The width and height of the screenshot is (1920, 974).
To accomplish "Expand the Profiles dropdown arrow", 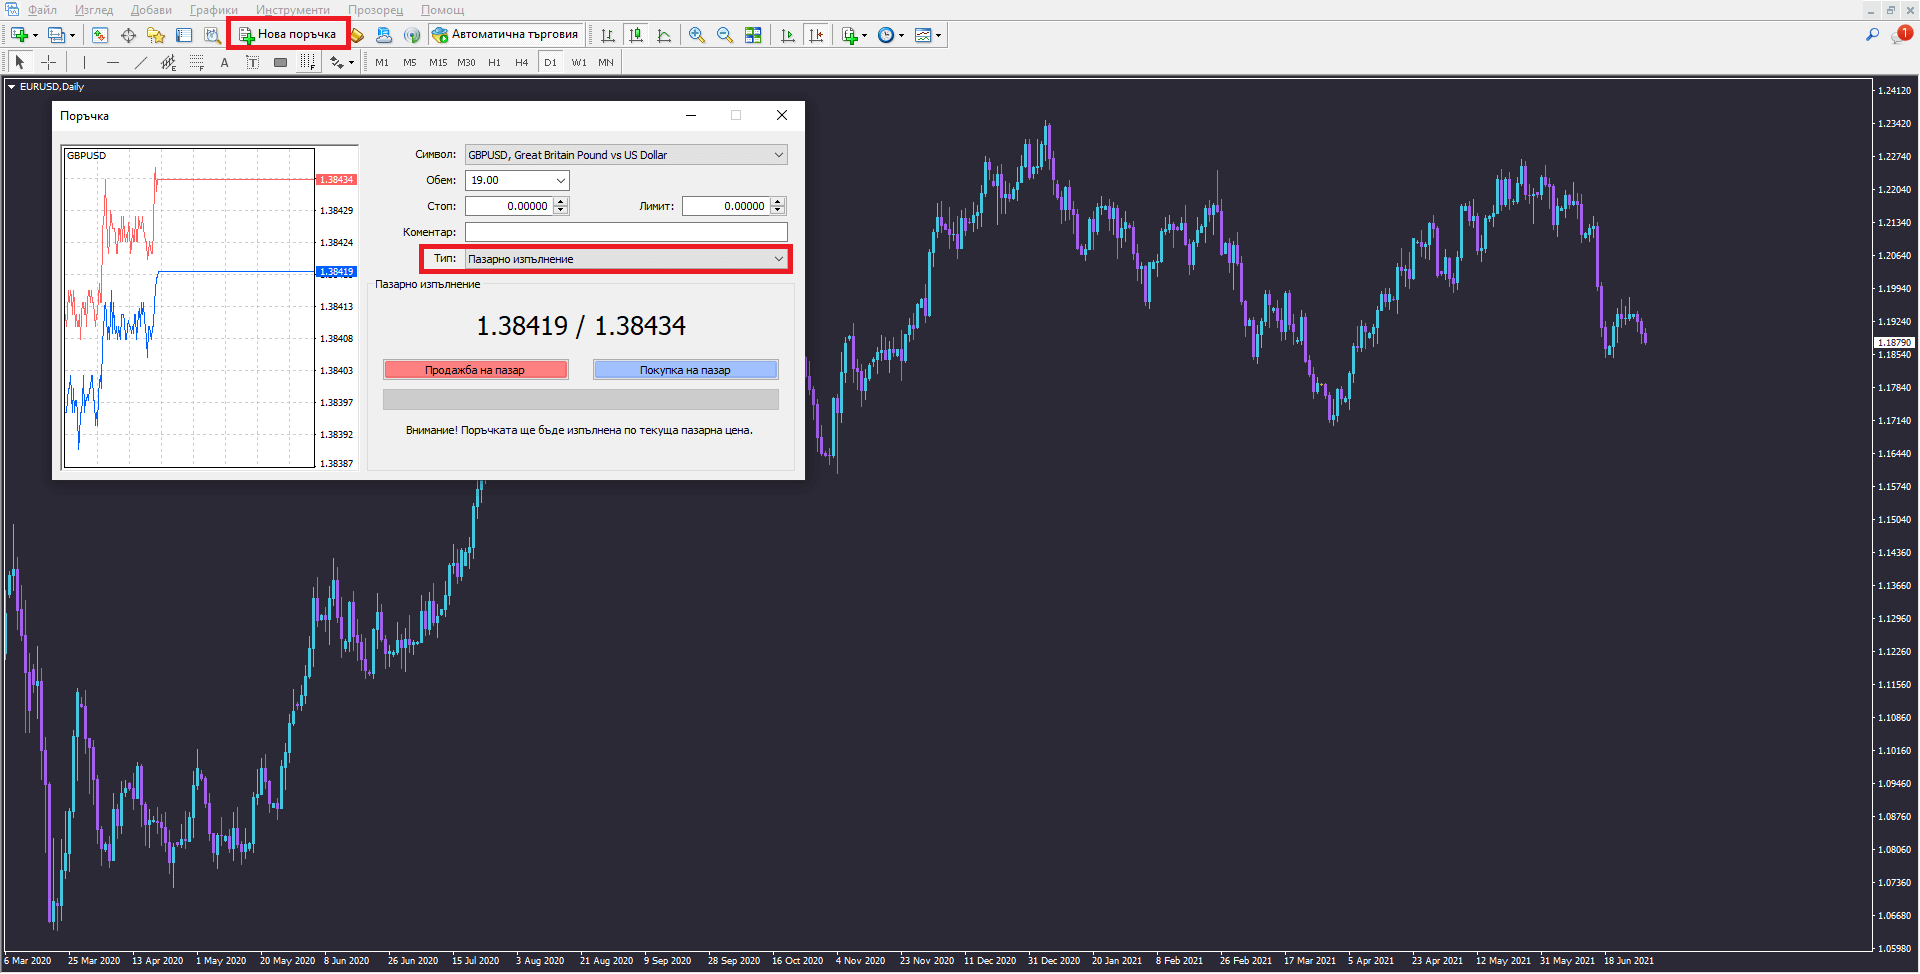I will click(x=72, y=36).
